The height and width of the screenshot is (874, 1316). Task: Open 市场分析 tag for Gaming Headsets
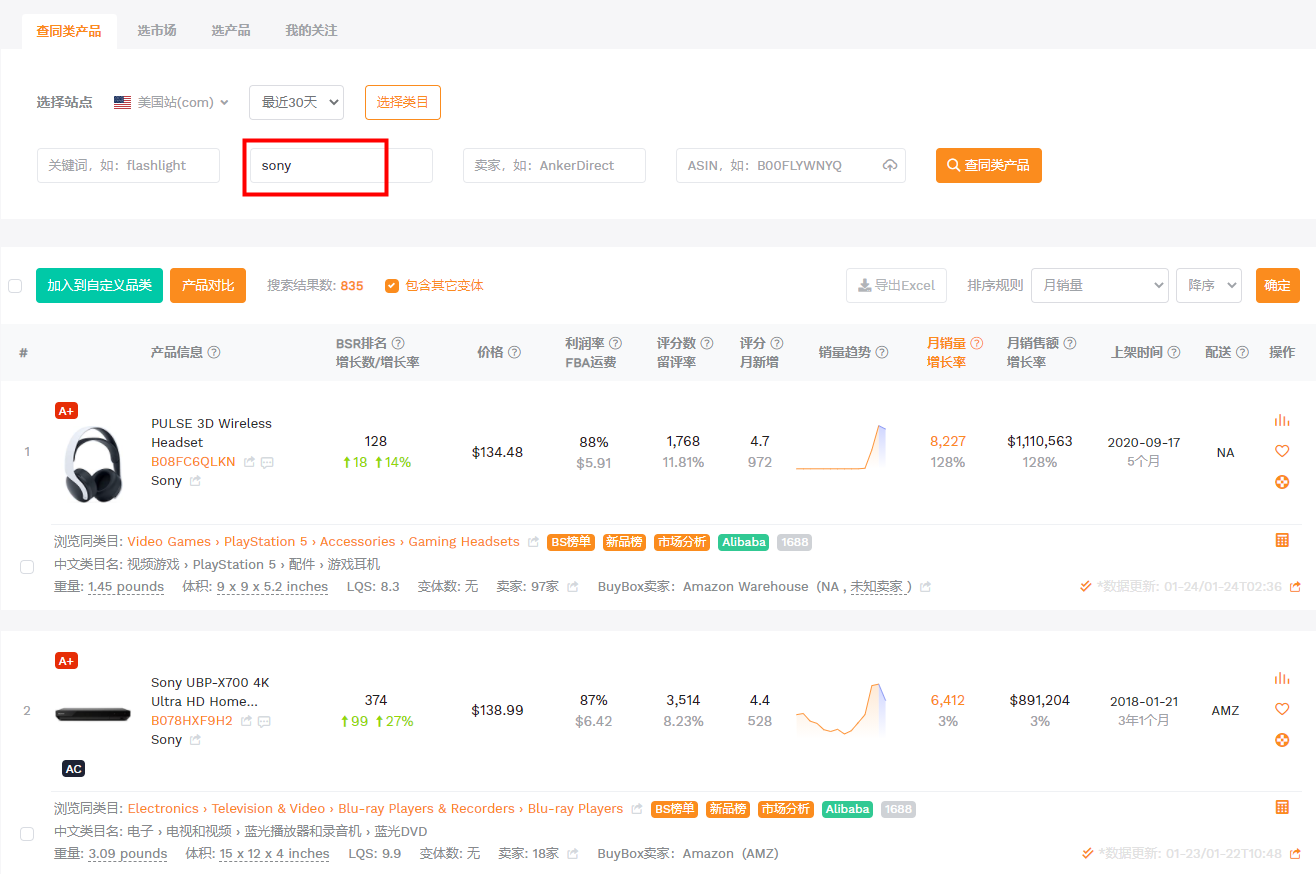coord(681,542)
